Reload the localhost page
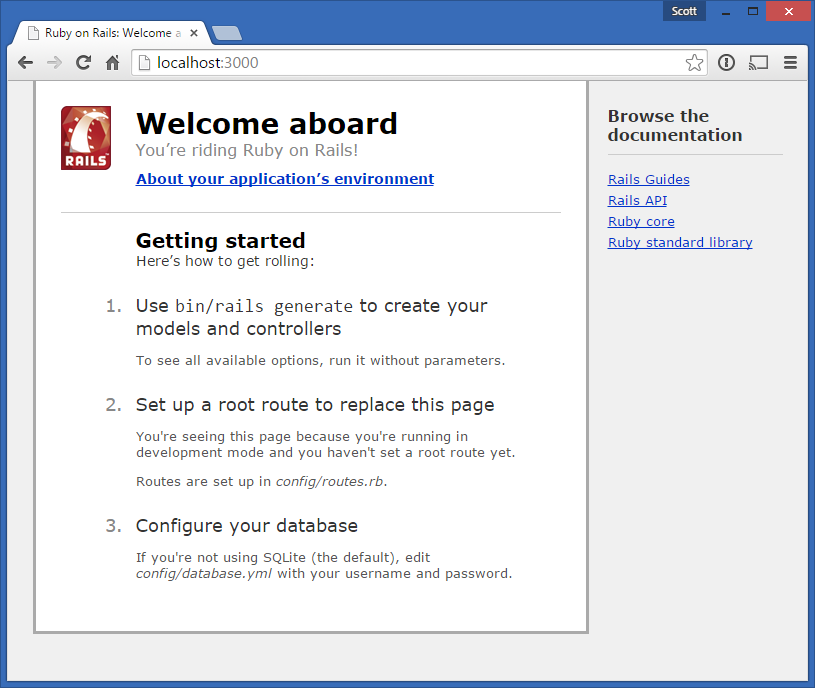 click(83, 63)
